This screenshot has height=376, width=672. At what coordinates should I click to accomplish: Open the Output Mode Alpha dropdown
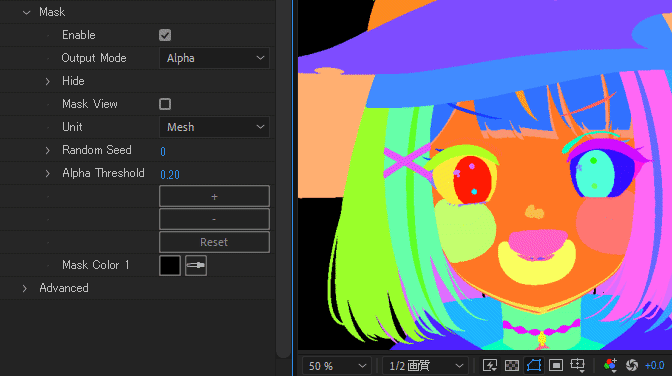[x=214, y=58]
